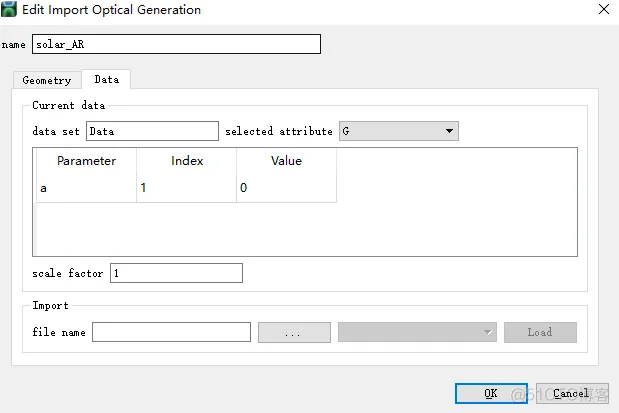
Task: Click the file name input field
Action: (171, 332)
